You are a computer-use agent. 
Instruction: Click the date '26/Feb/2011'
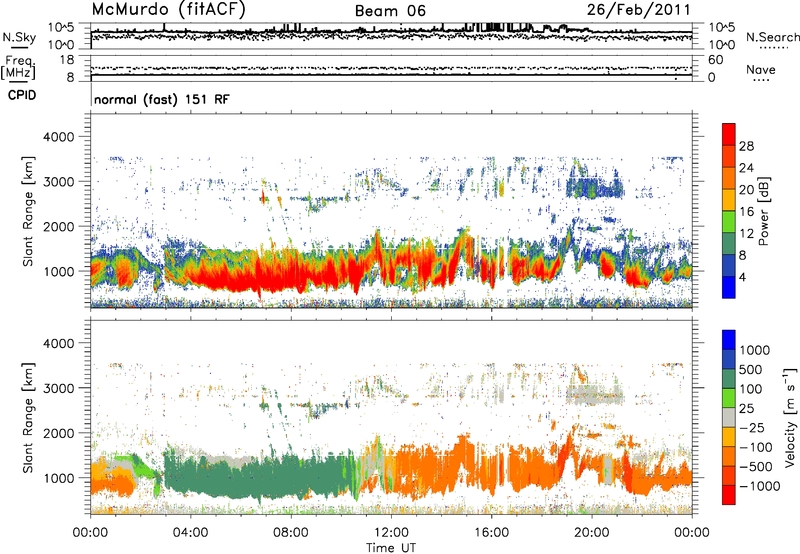(638, 10)
